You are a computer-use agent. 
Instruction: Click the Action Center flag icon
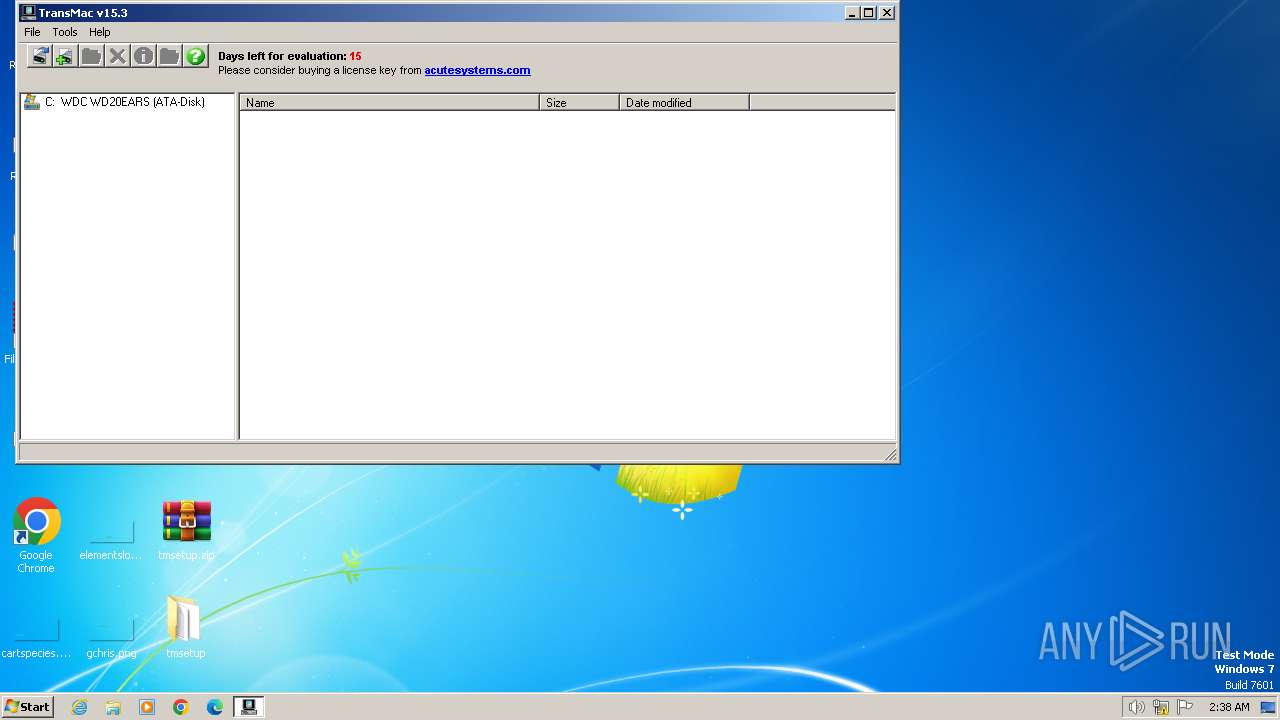[1186, 707]
